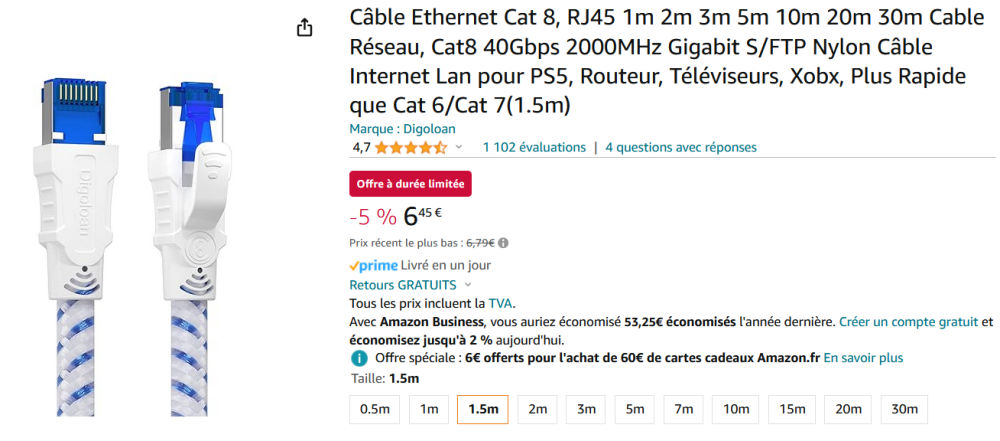Open the 1 102 évaluations link
This screenshot has height=441, width=1000.
tap(534, 147)
